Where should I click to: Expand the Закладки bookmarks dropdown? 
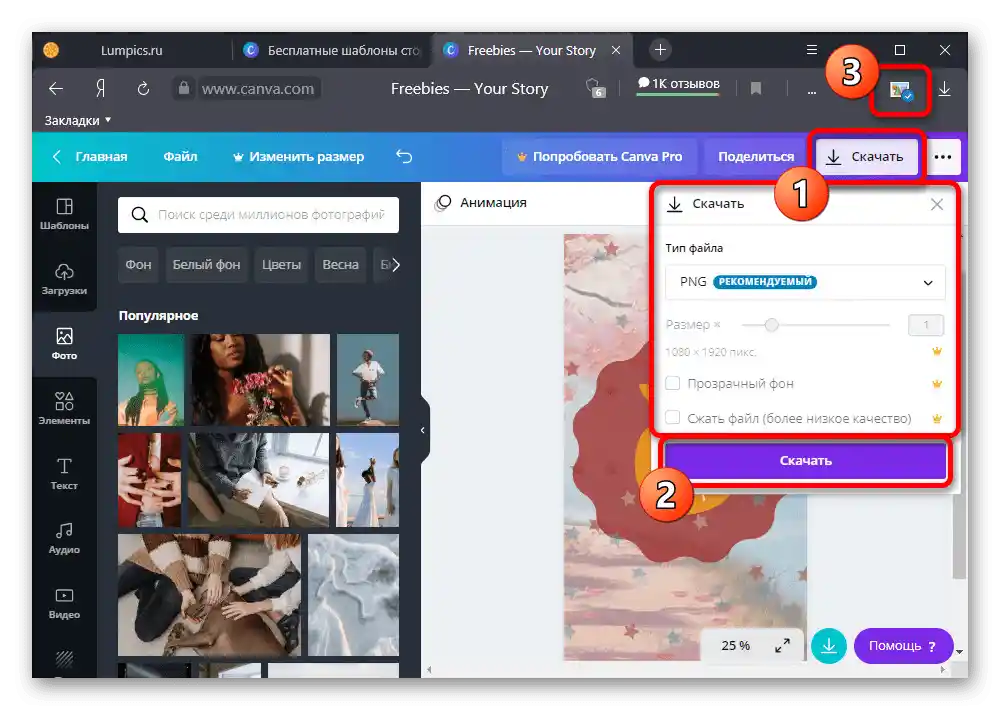point(78,120)
